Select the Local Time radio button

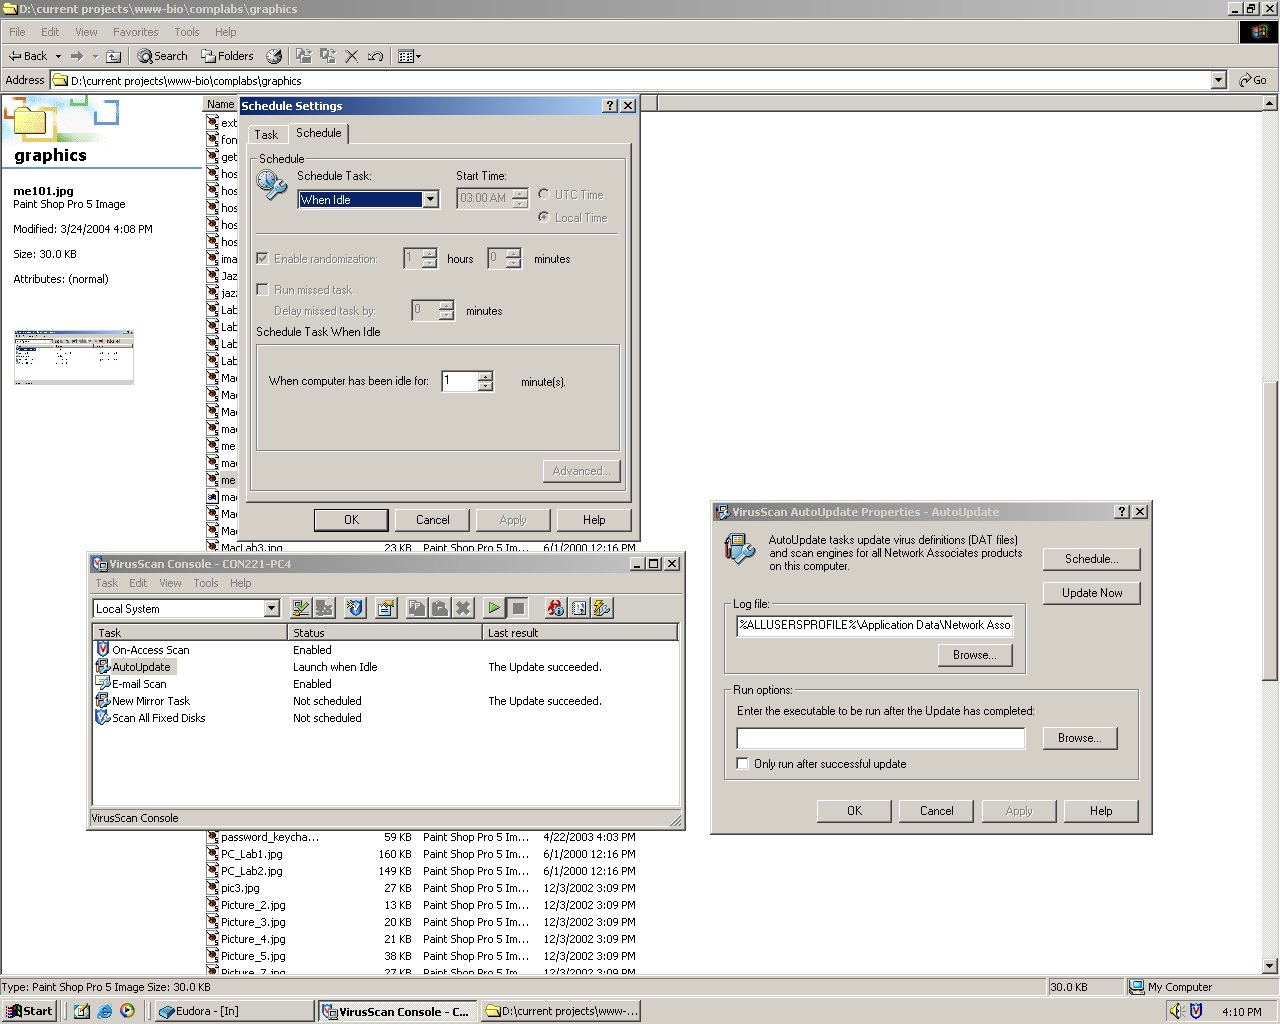point(543,217)
